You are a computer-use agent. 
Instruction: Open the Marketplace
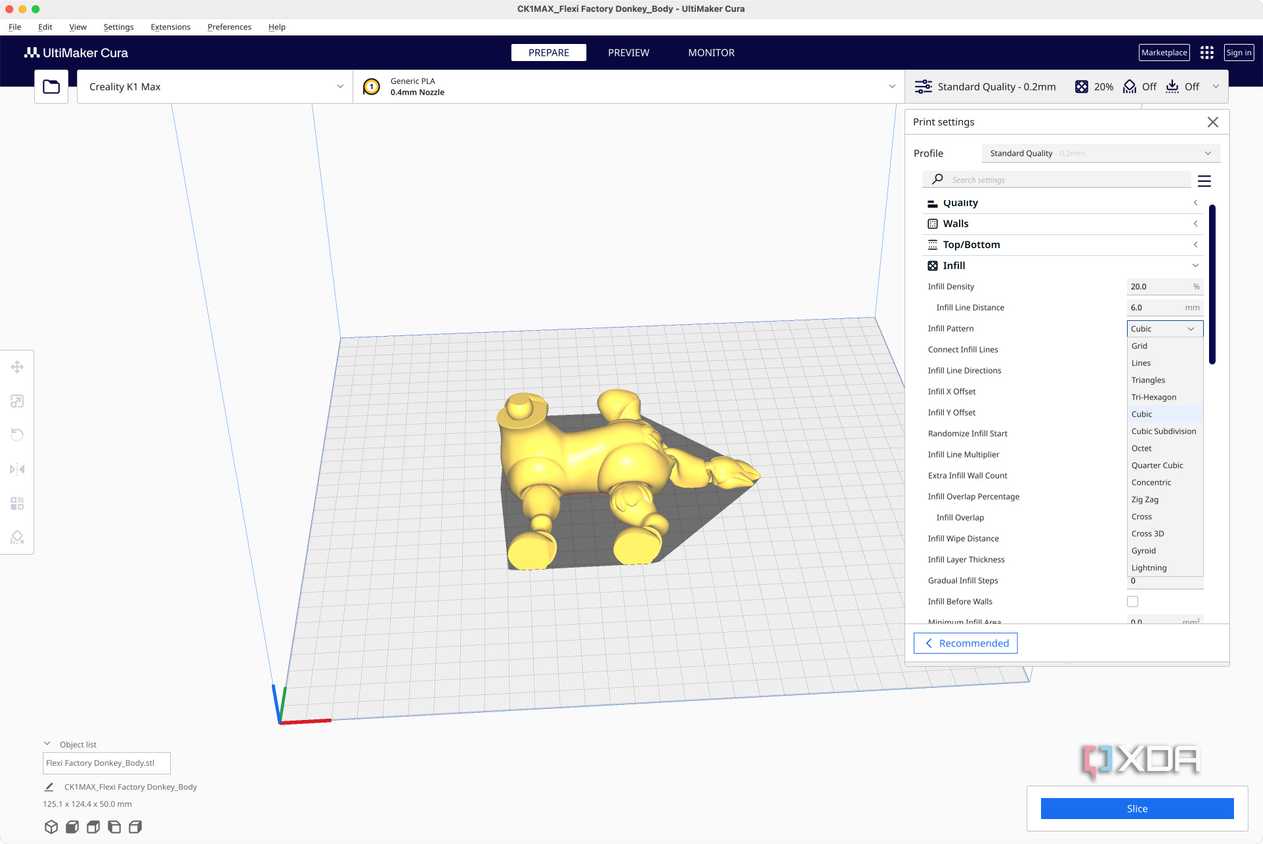[1164, 53]
